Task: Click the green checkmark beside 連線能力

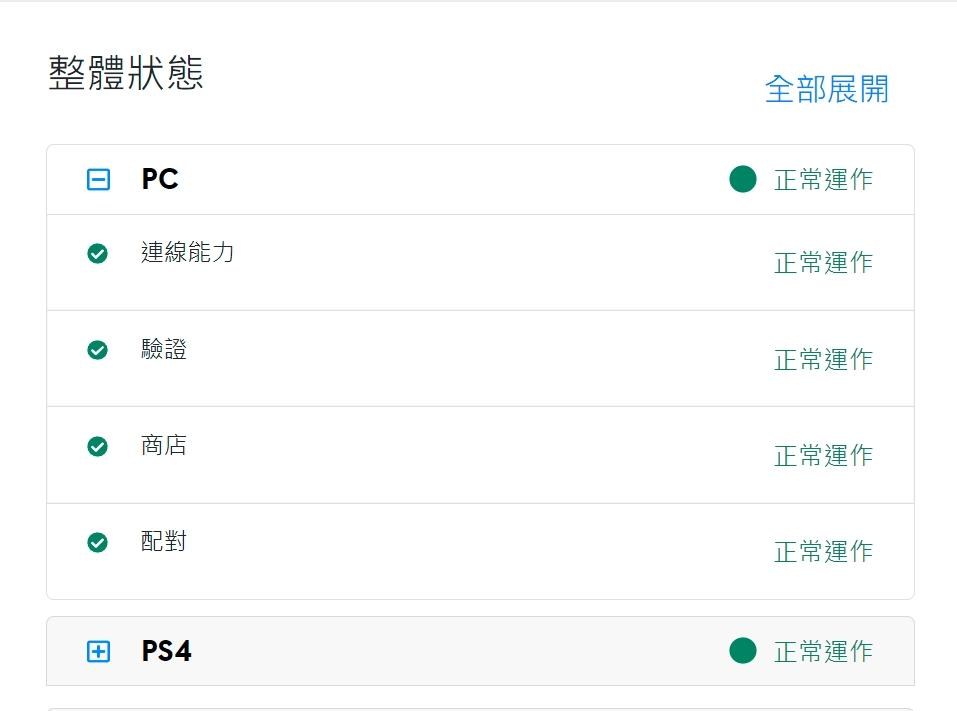Action: [x=98, y=253]
